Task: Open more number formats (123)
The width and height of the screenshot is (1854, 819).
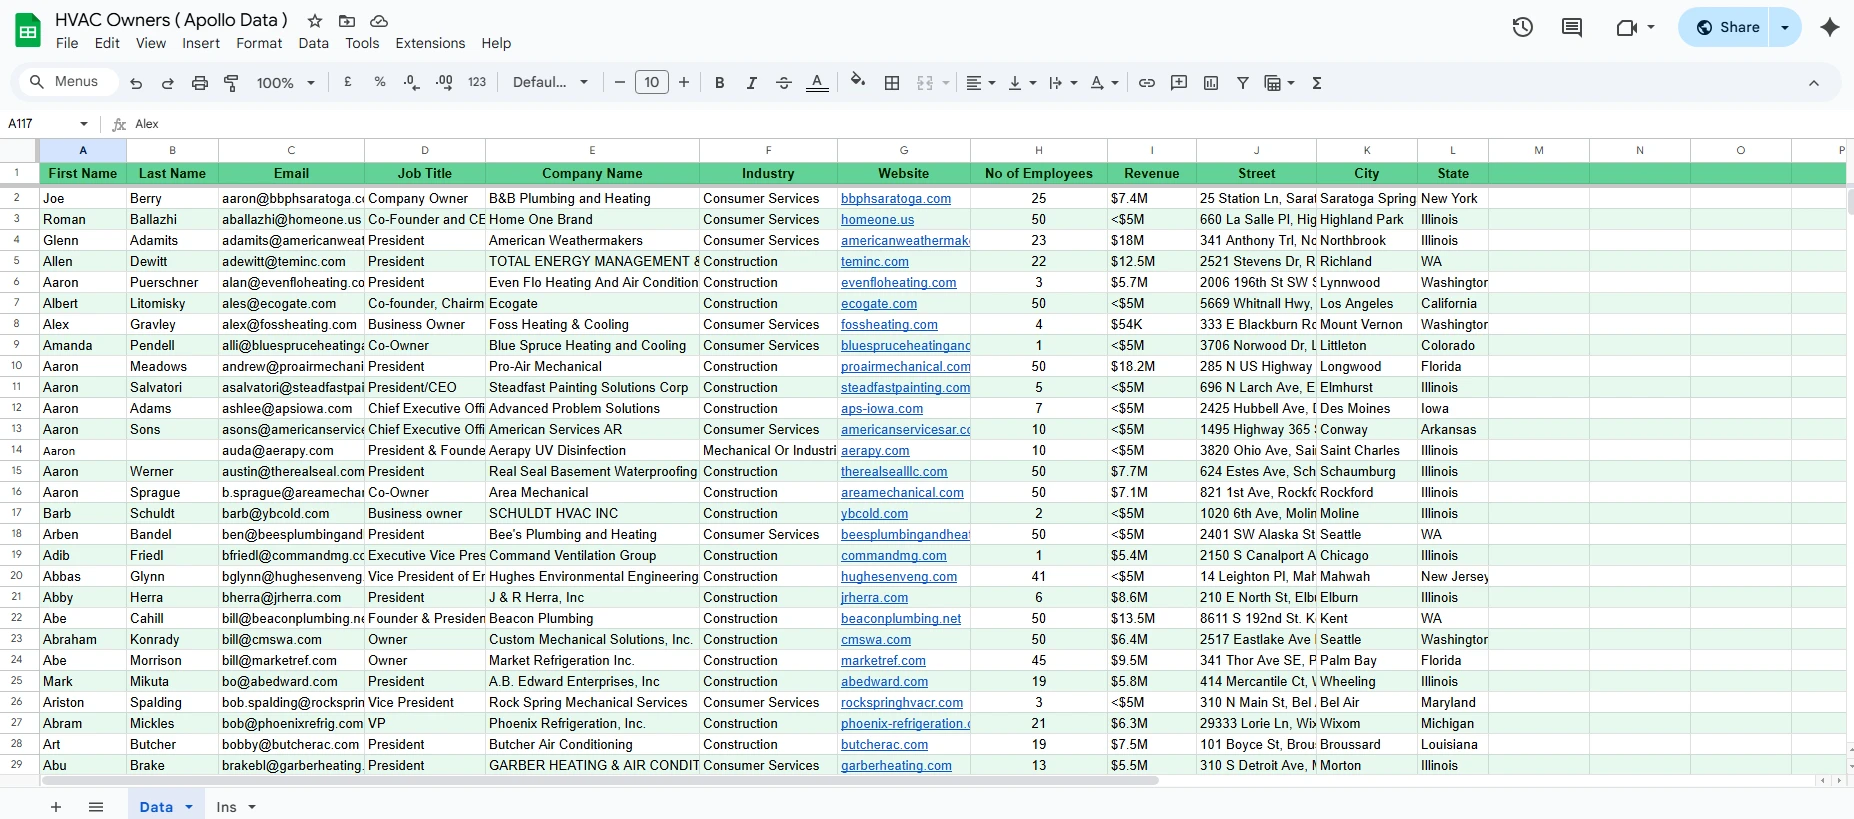Action: point(477,82)
